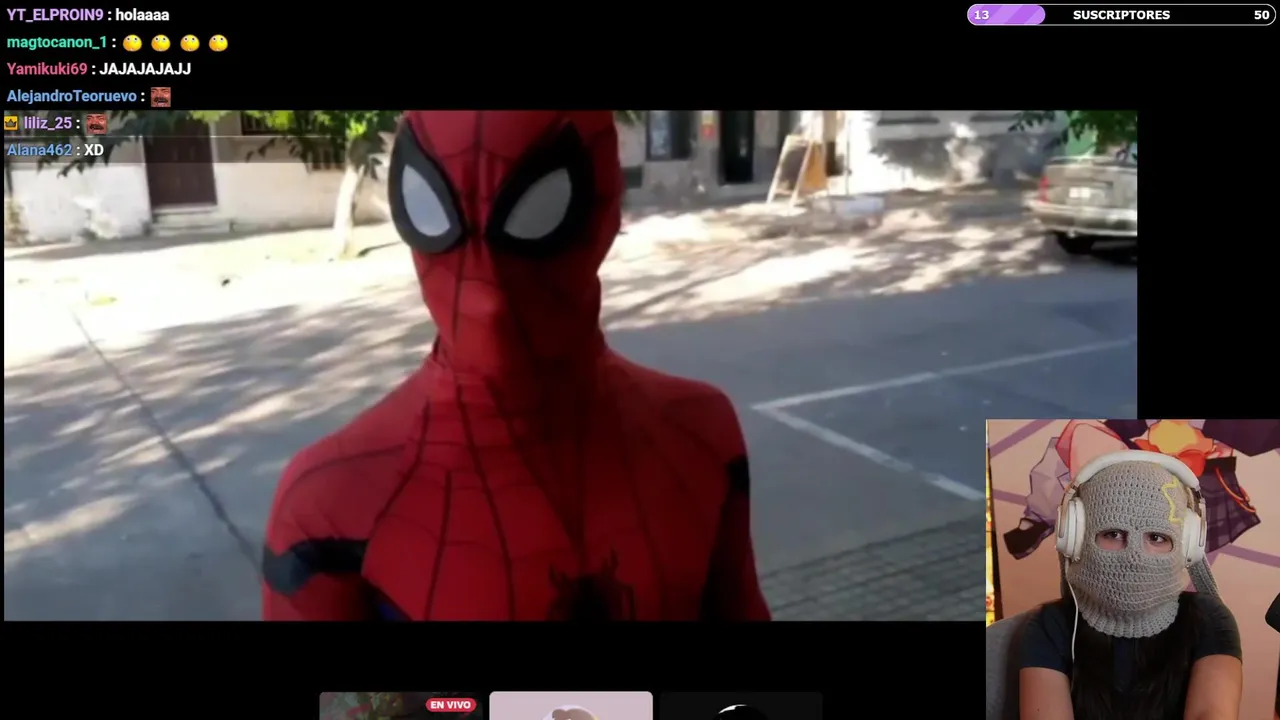Open chat user magtocanon_1
This screenshot has height=720, width=1280.
pos(57,42)
